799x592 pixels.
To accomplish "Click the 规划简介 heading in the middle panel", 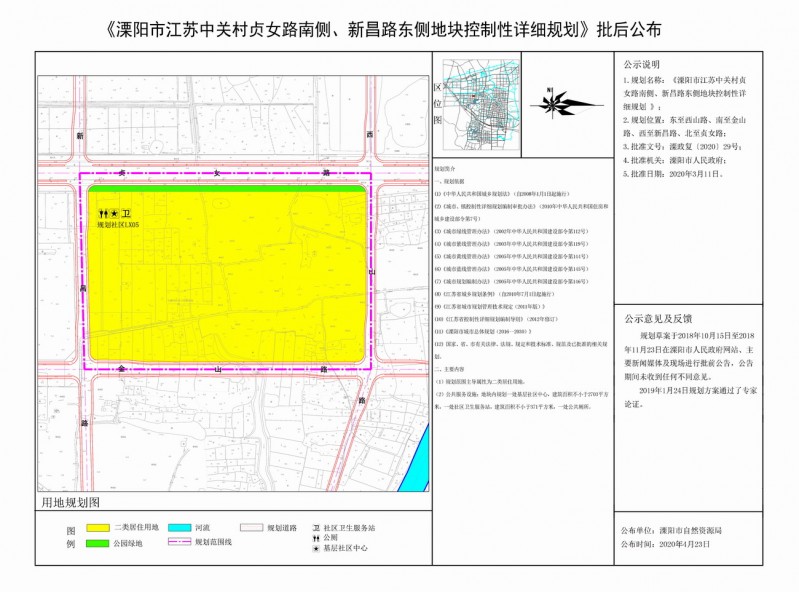I will pyautogui.click(x=444, y=169).
